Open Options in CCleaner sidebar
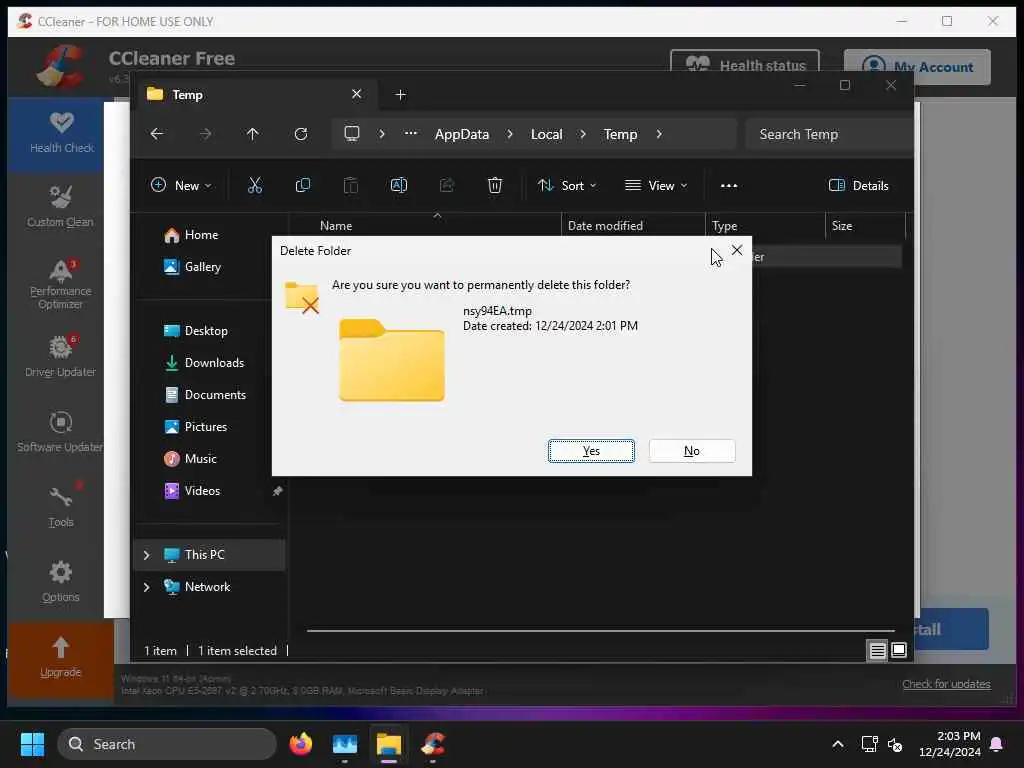The height and width of the screenshot is (768, 1024). pos(60,581)
